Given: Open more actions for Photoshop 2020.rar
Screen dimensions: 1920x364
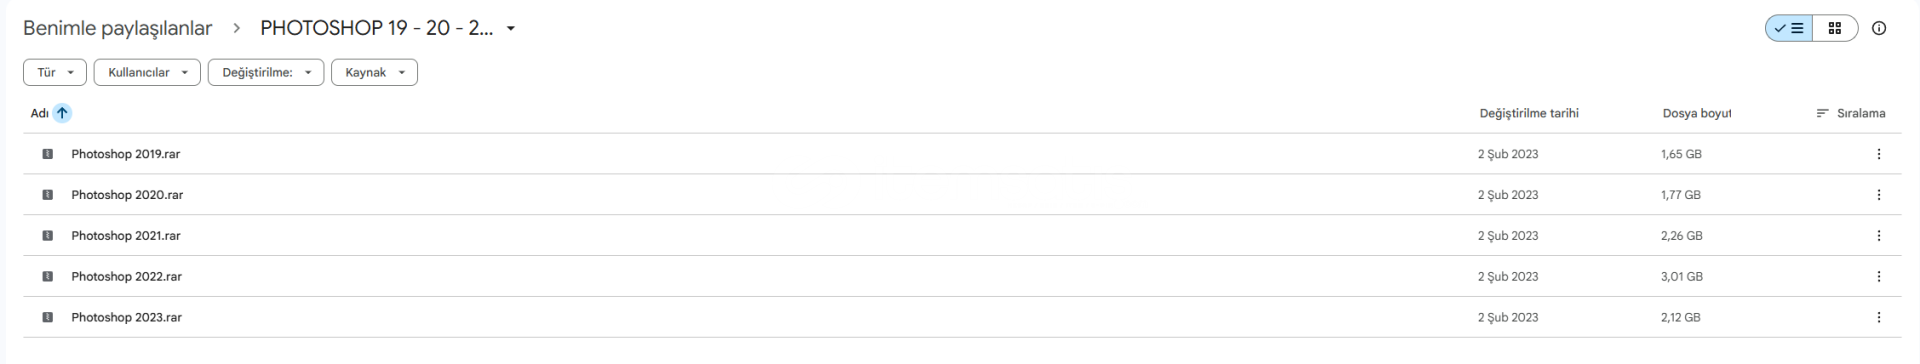Looking at the screenshot, I should point(1878,195).
